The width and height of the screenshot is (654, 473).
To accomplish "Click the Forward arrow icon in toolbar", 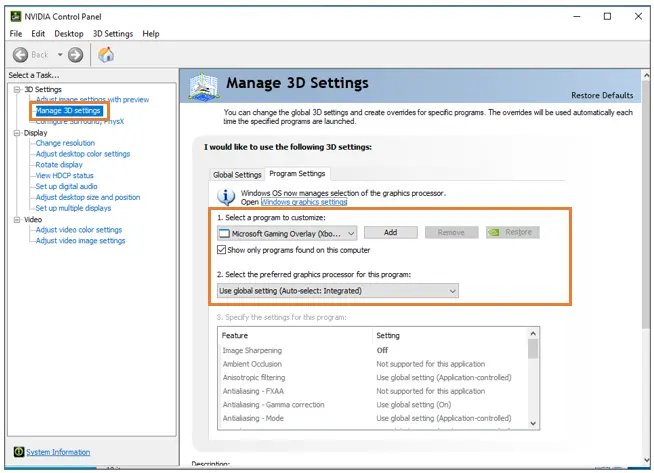I will pos(75,55).
